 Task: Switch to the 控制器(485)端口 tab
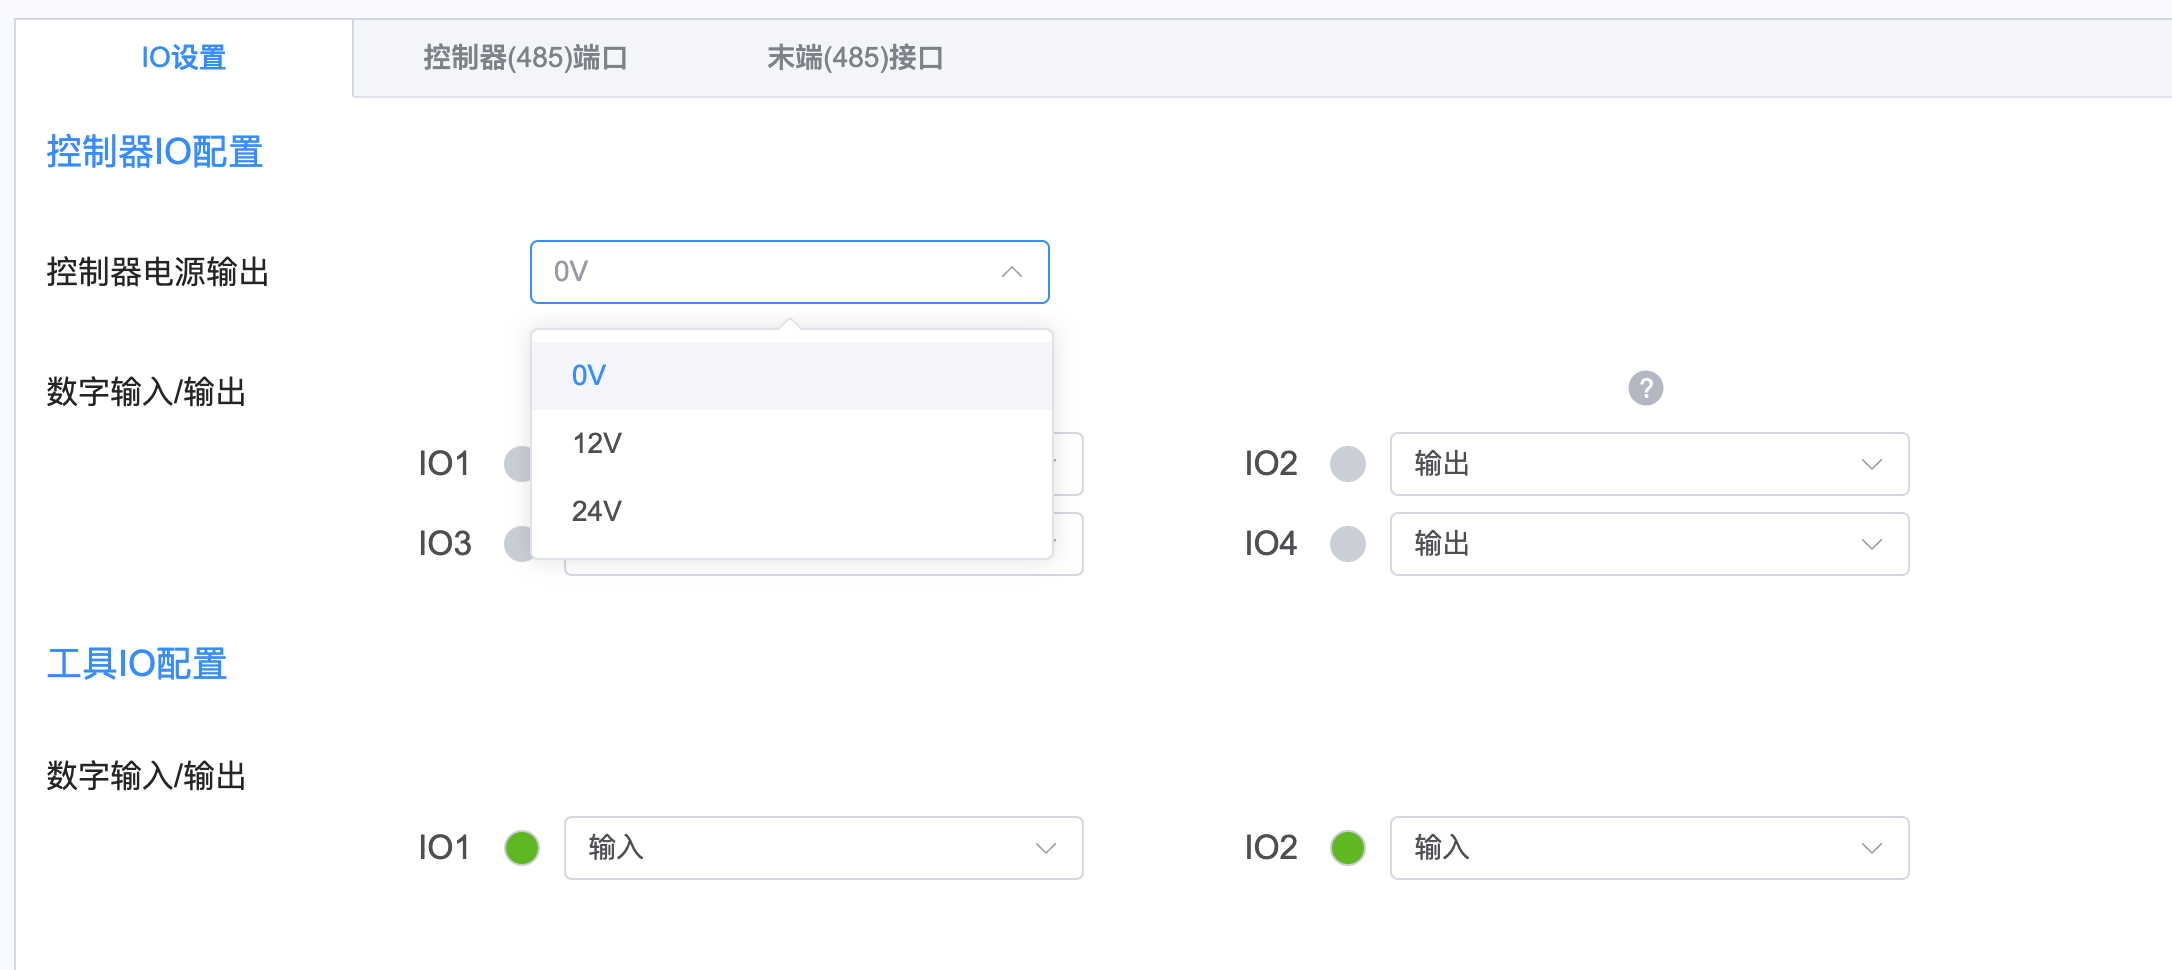point(525,58)
